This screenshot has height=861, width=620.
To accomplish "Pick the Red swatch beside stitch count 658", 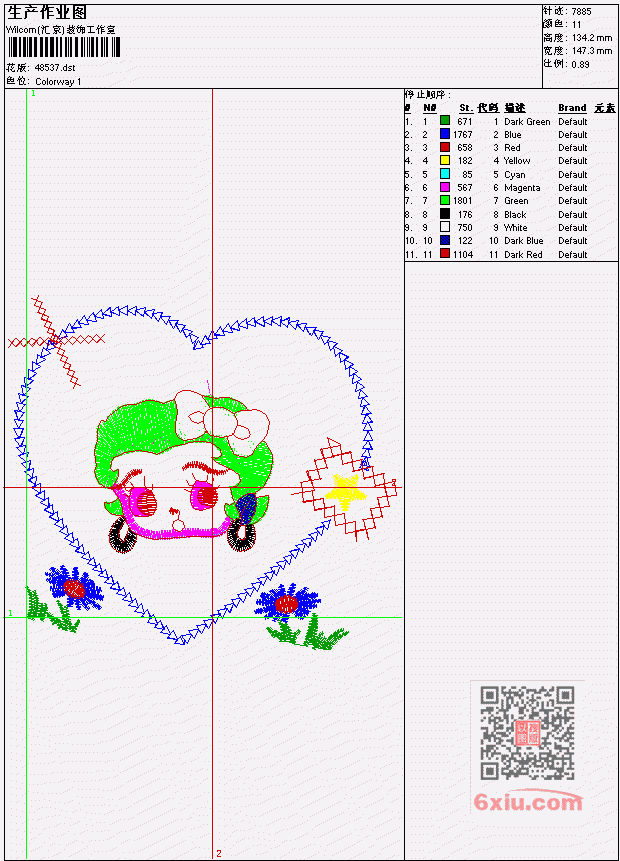I will point(445,147).
